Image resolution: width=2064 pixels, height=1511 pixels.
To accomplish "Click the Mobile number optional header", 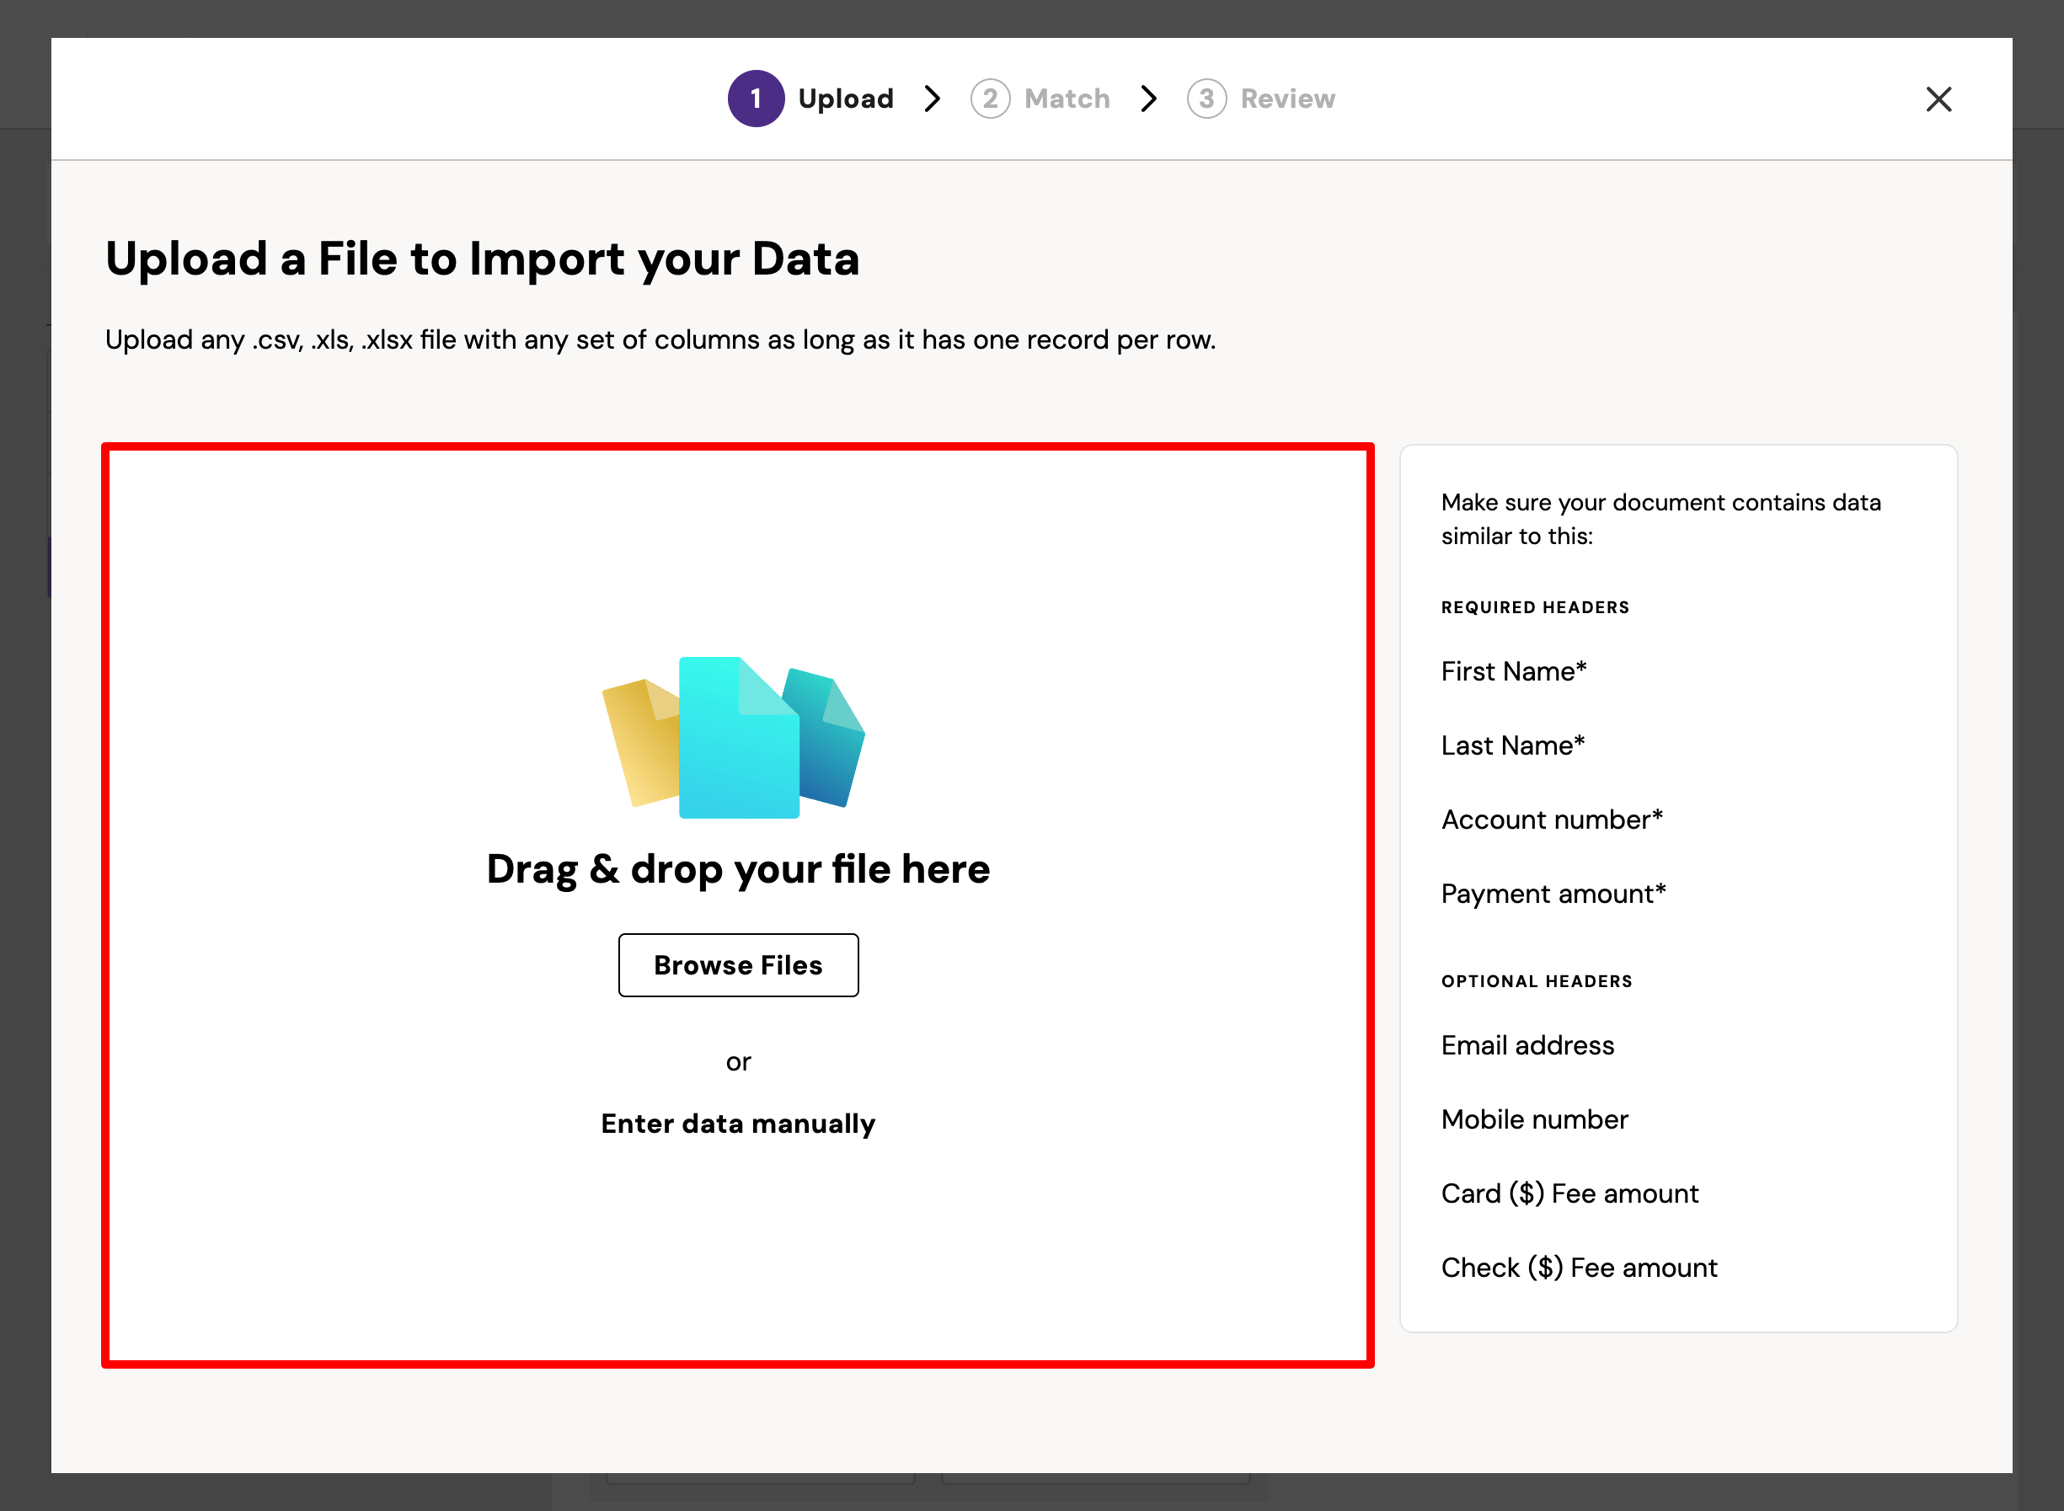I will 1534,1119.
